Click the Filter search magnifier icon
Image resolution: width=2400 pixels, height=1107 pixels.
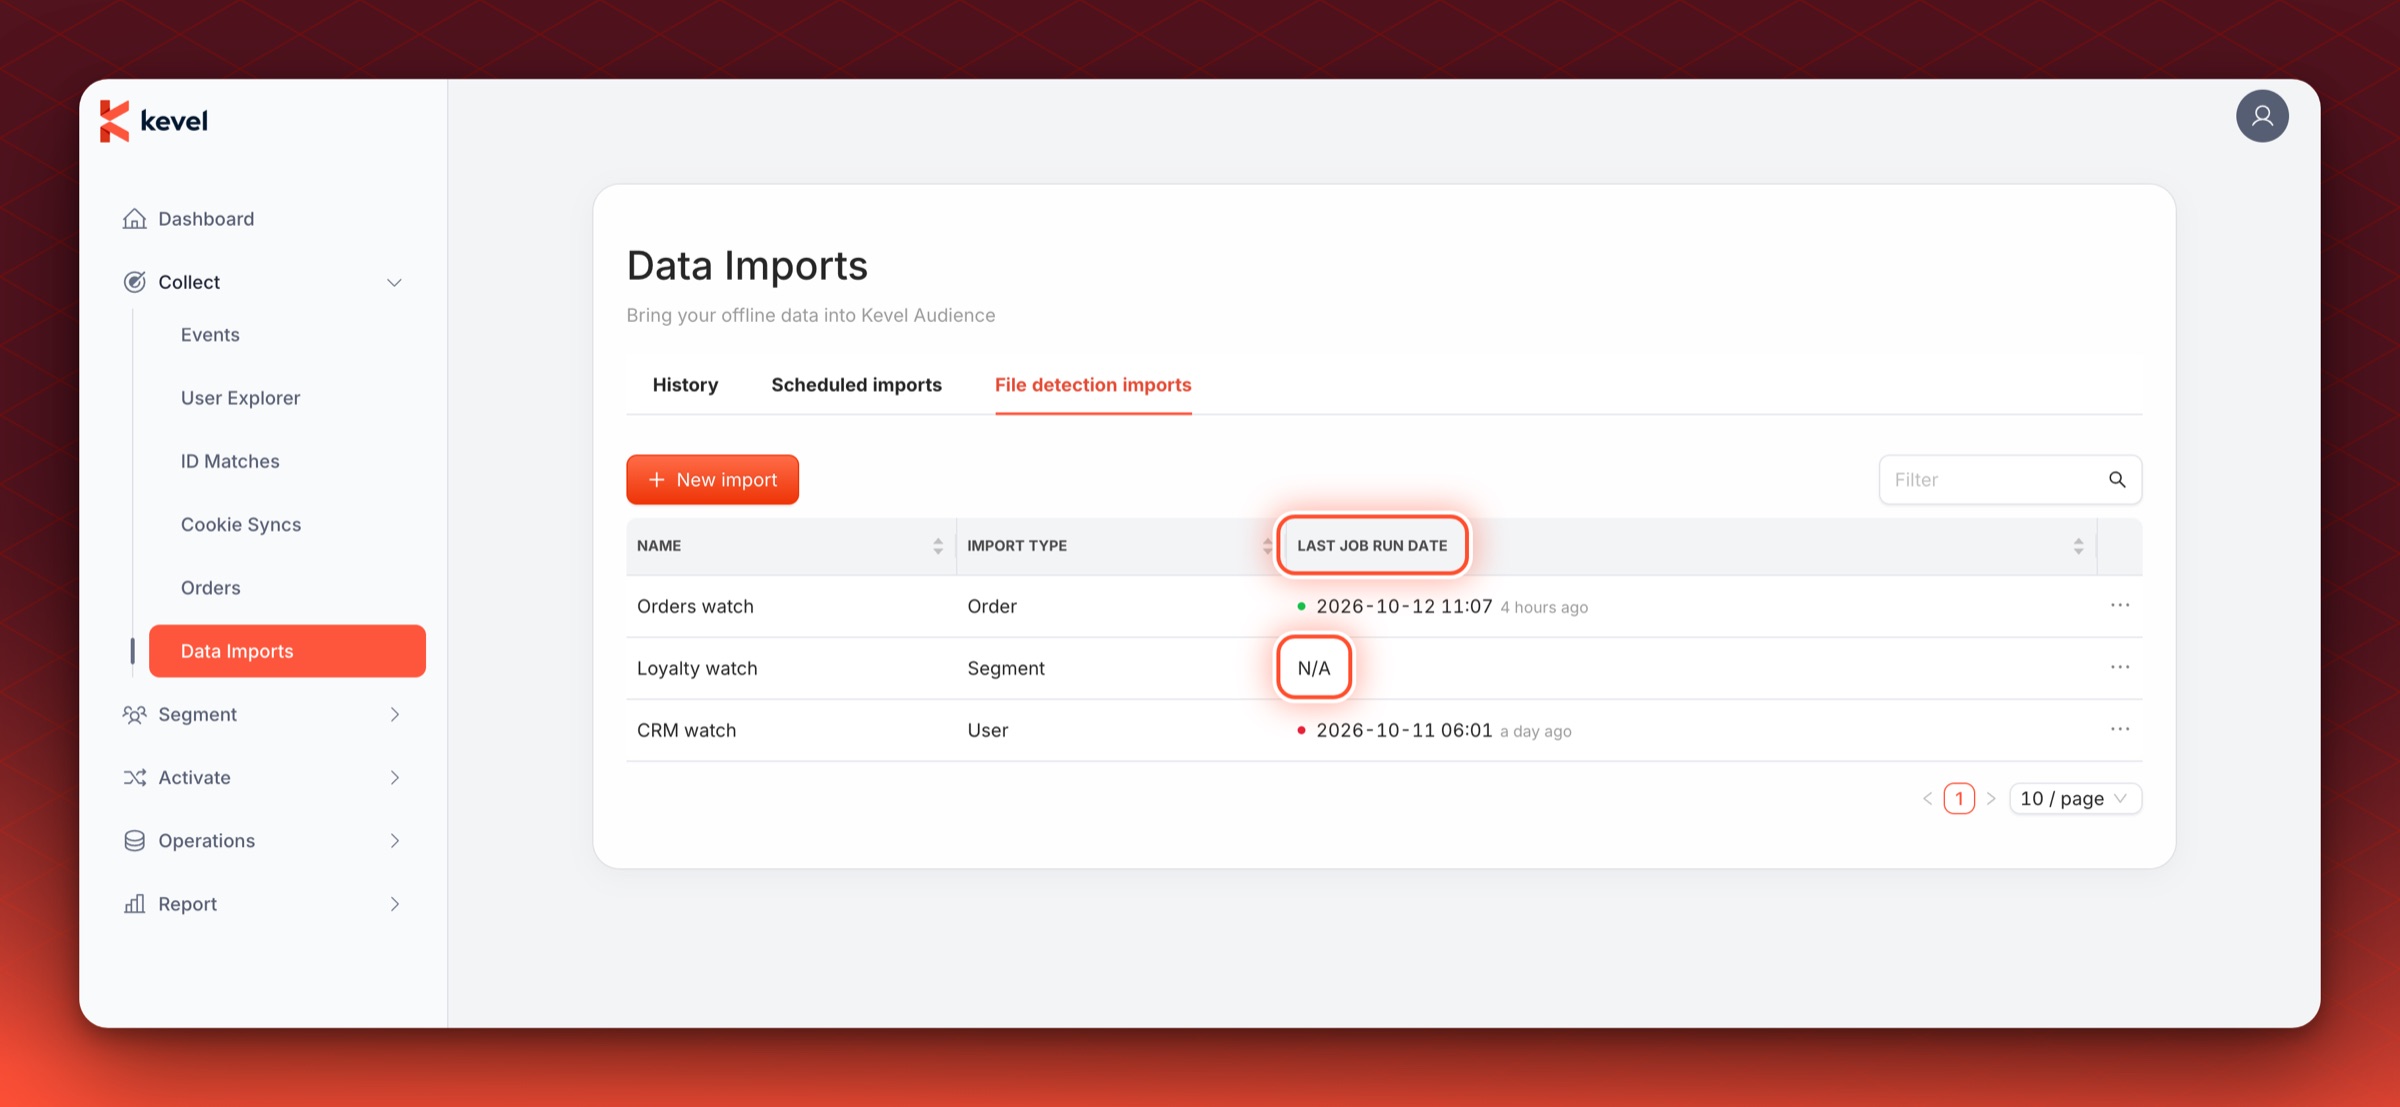pyautogui.click(x=2117, y=480)
